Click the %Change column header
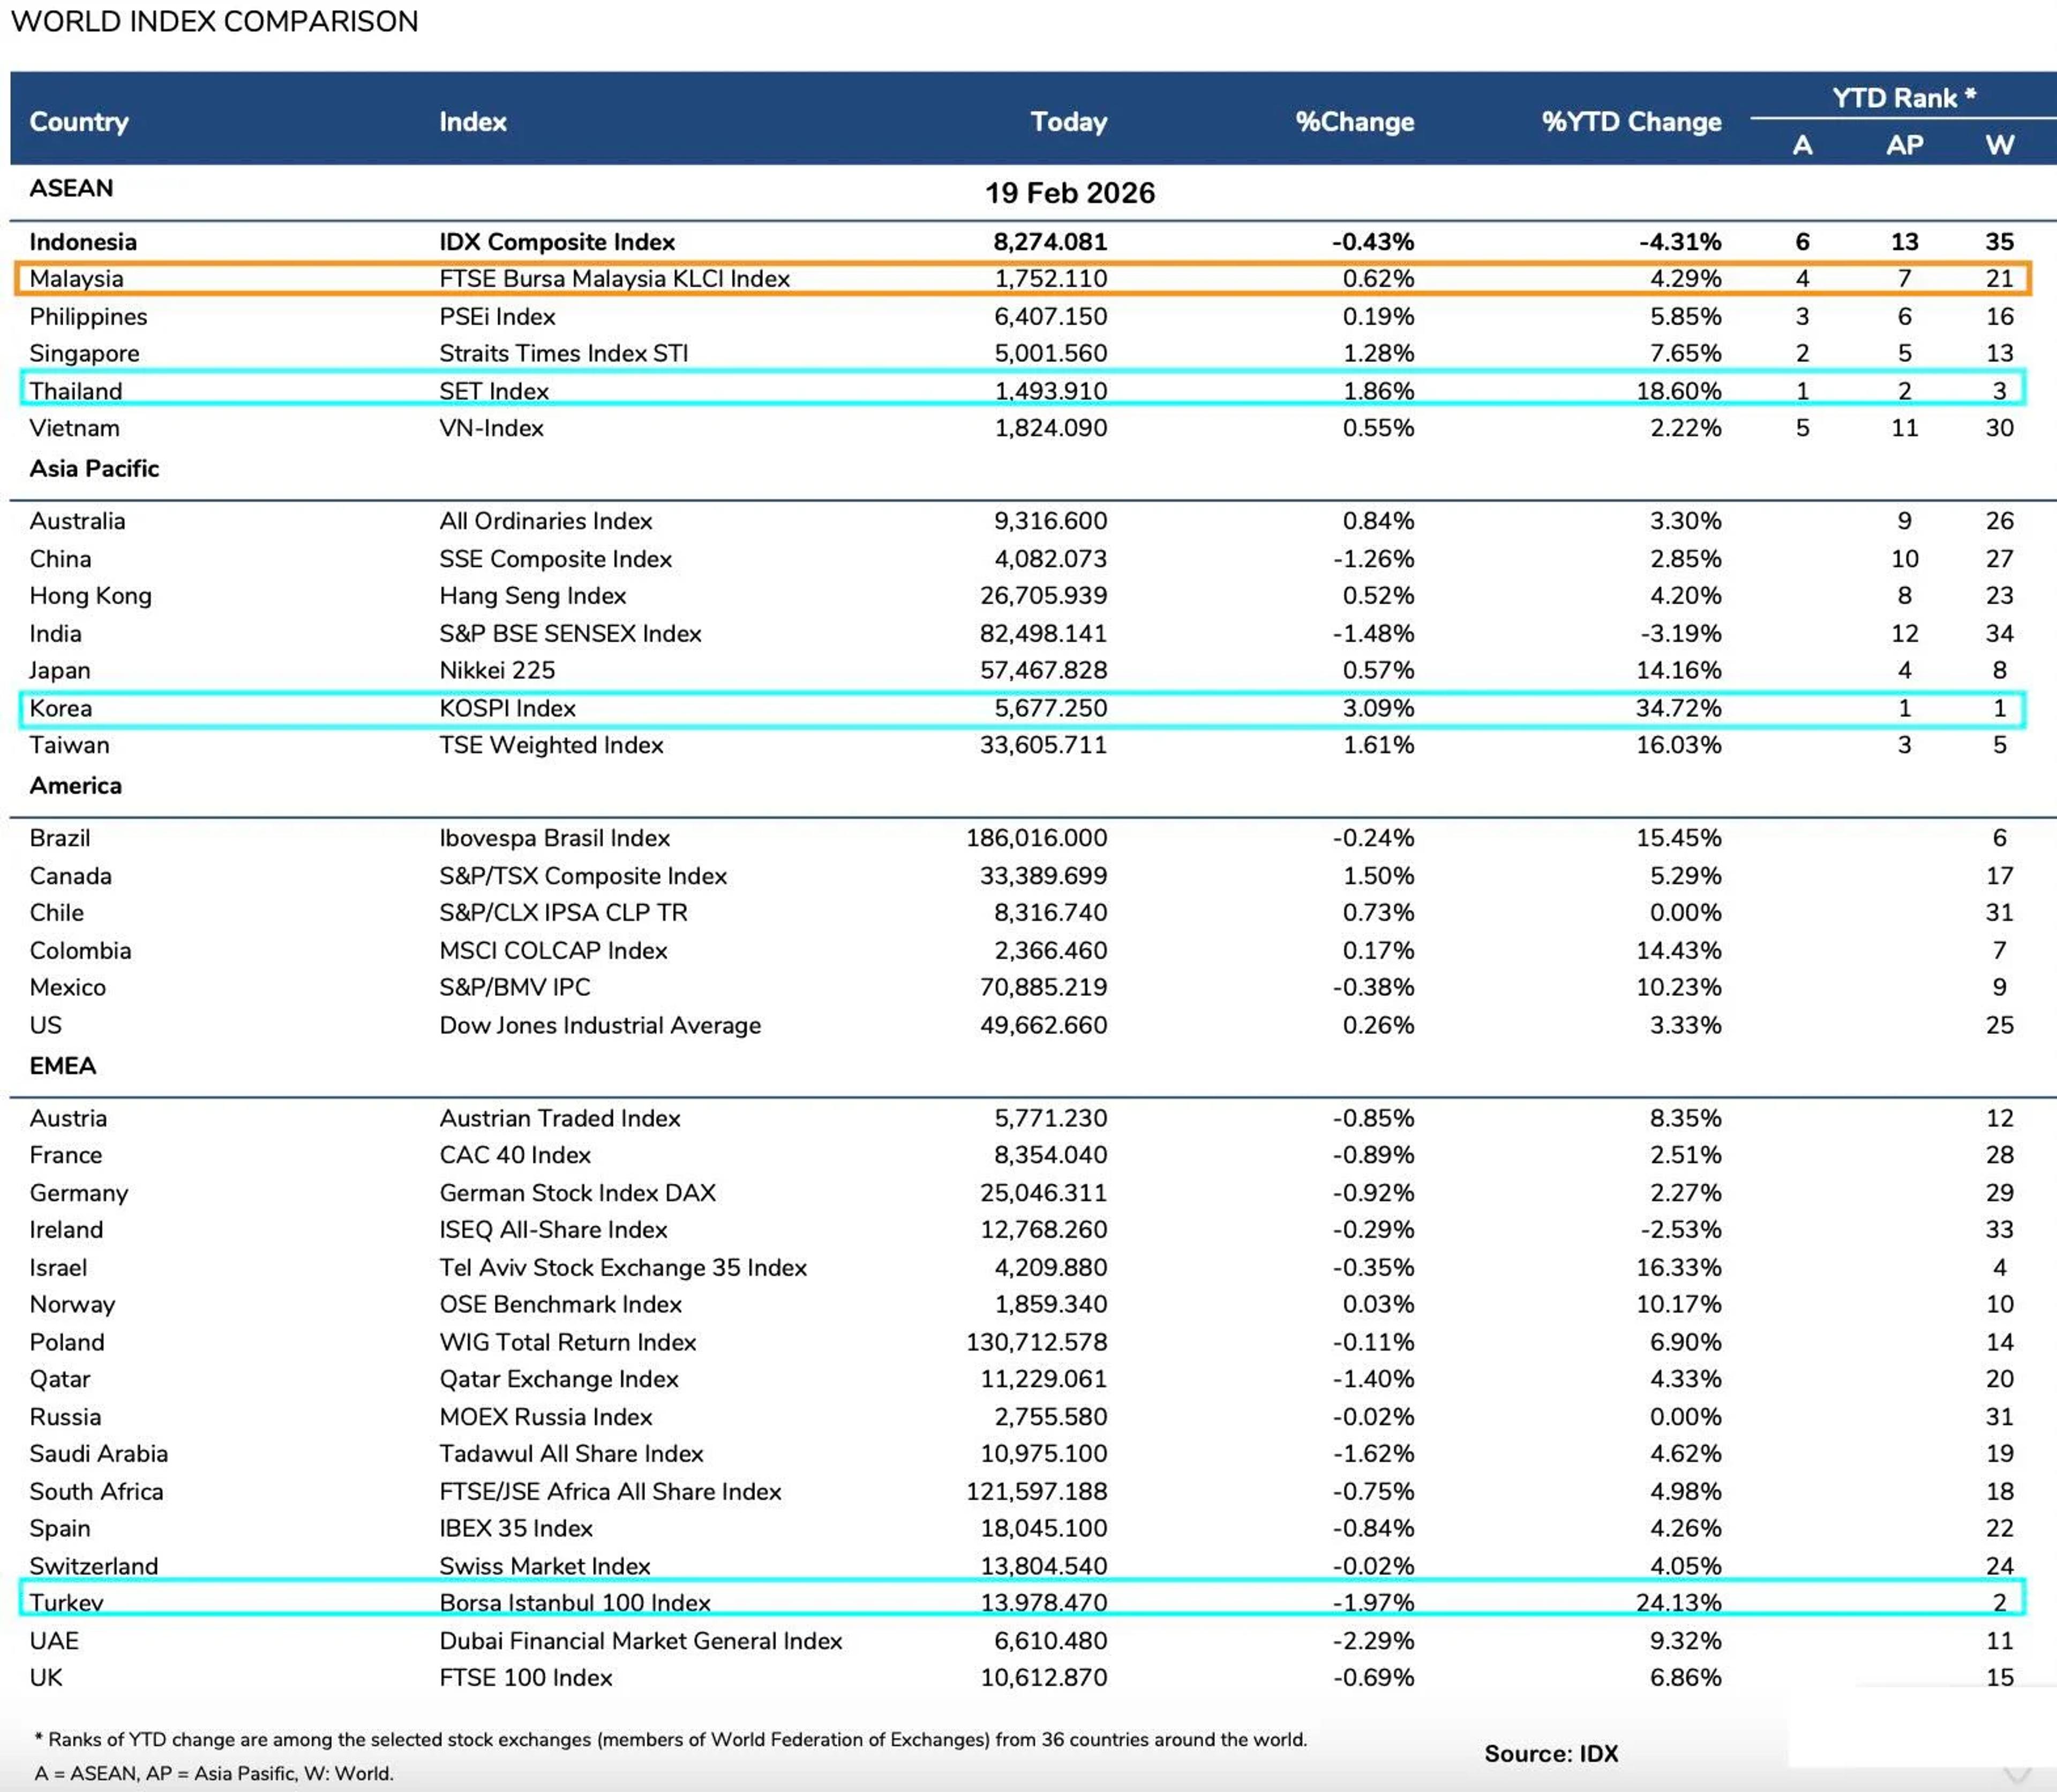 1355,121
